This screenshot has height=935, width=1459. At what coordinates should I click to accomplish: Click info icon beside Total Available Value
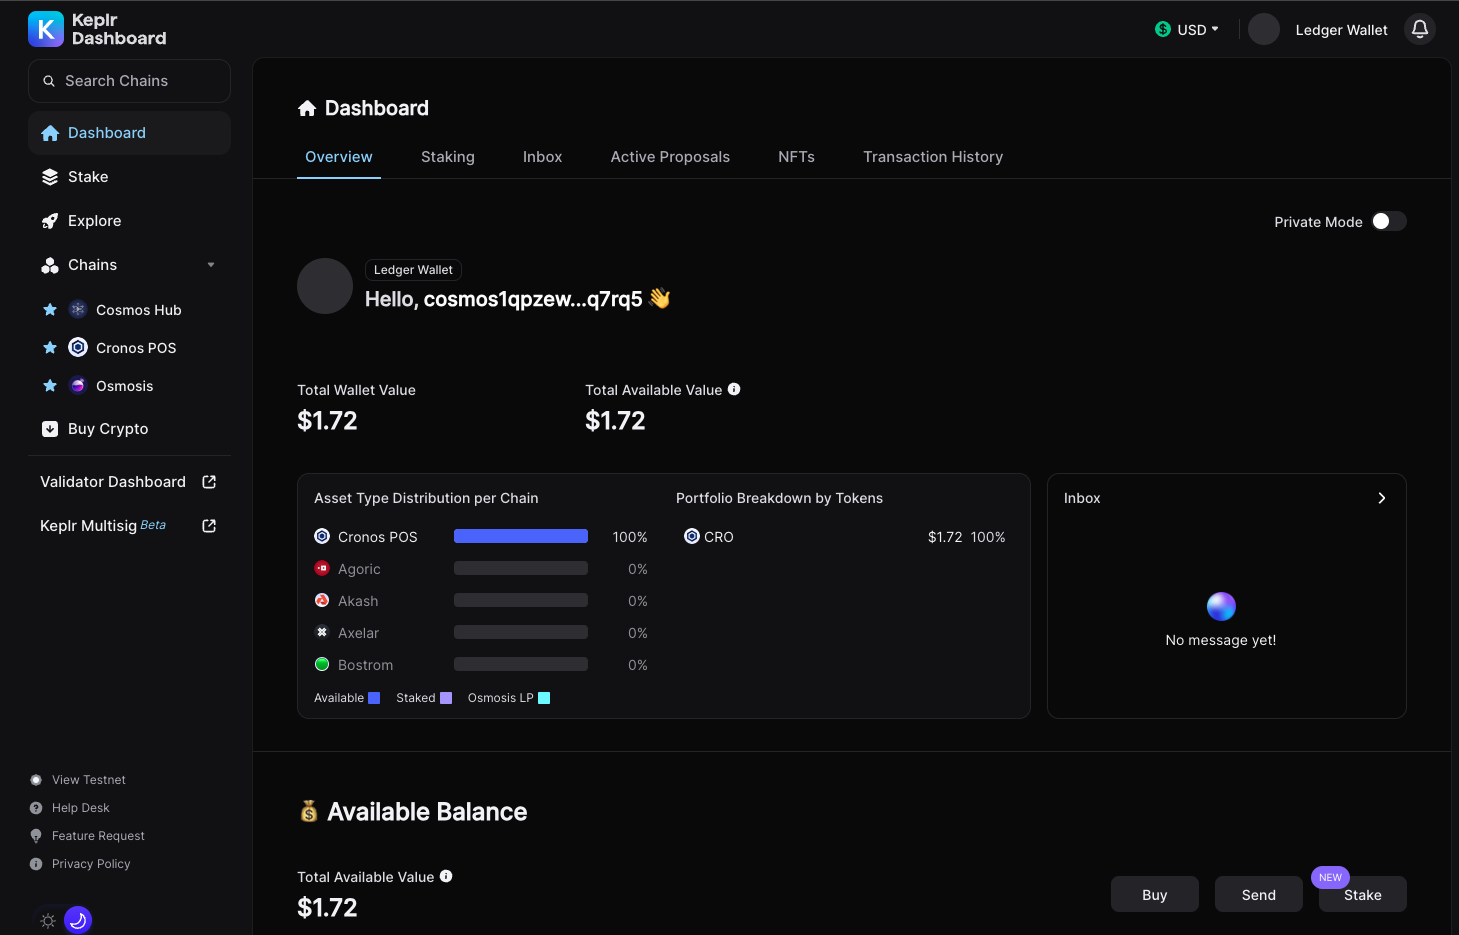[x=734, y=389]
